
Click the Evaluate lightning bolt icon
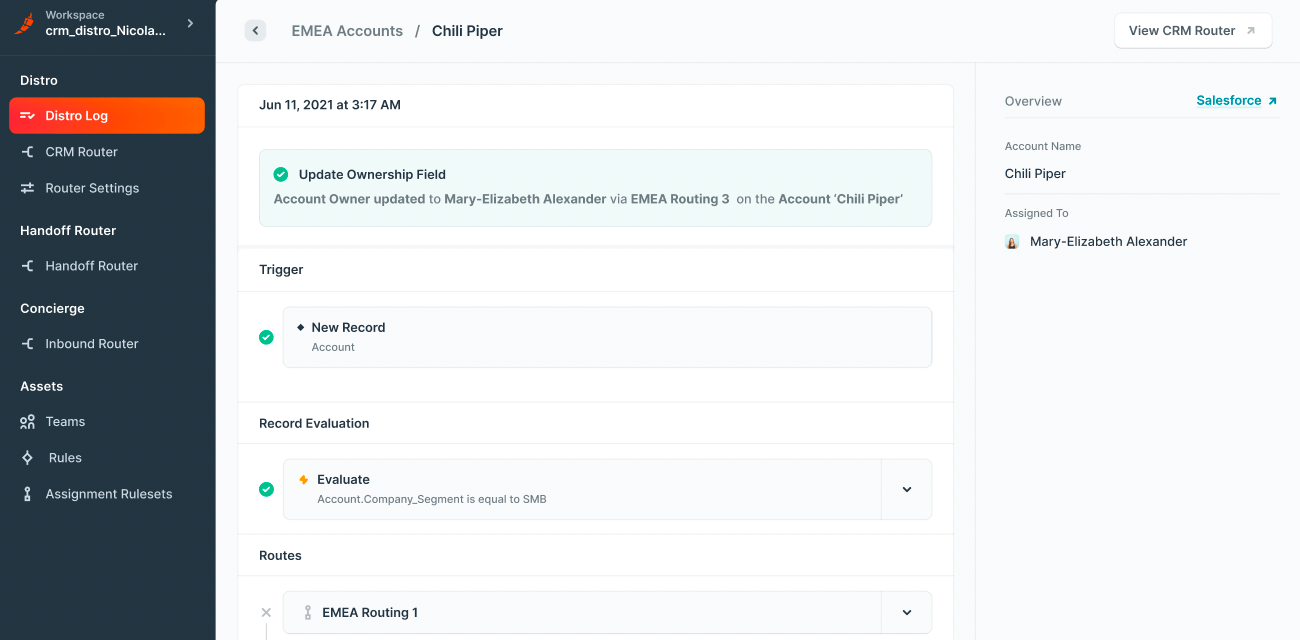[x=304, y=480]
